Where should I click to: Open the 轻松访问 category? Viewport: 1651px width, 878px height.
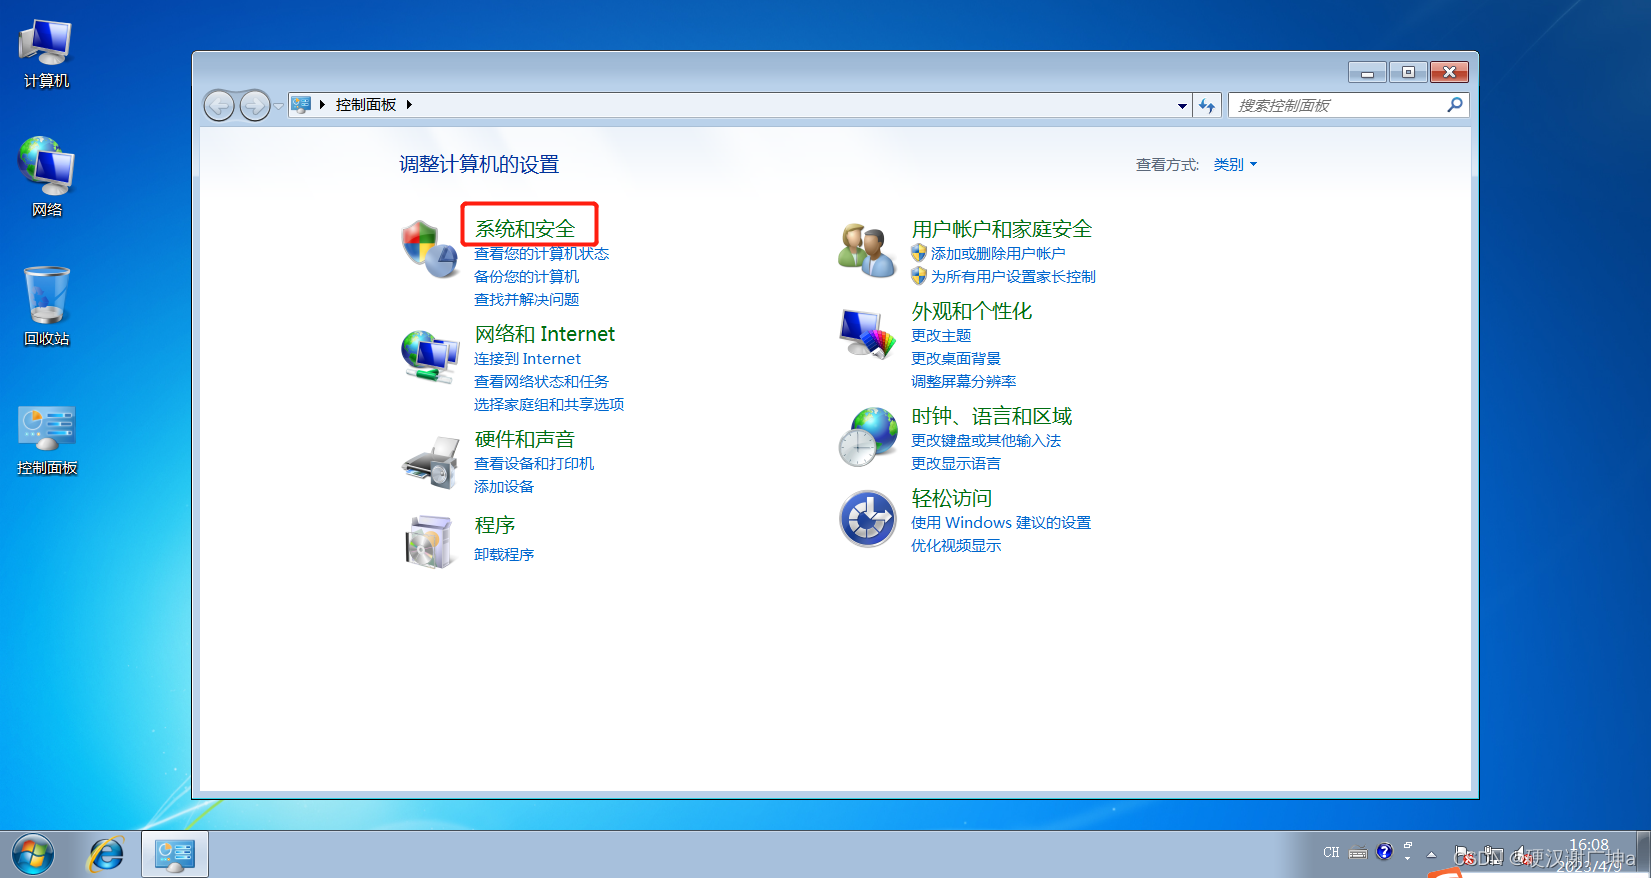point(952,498)
